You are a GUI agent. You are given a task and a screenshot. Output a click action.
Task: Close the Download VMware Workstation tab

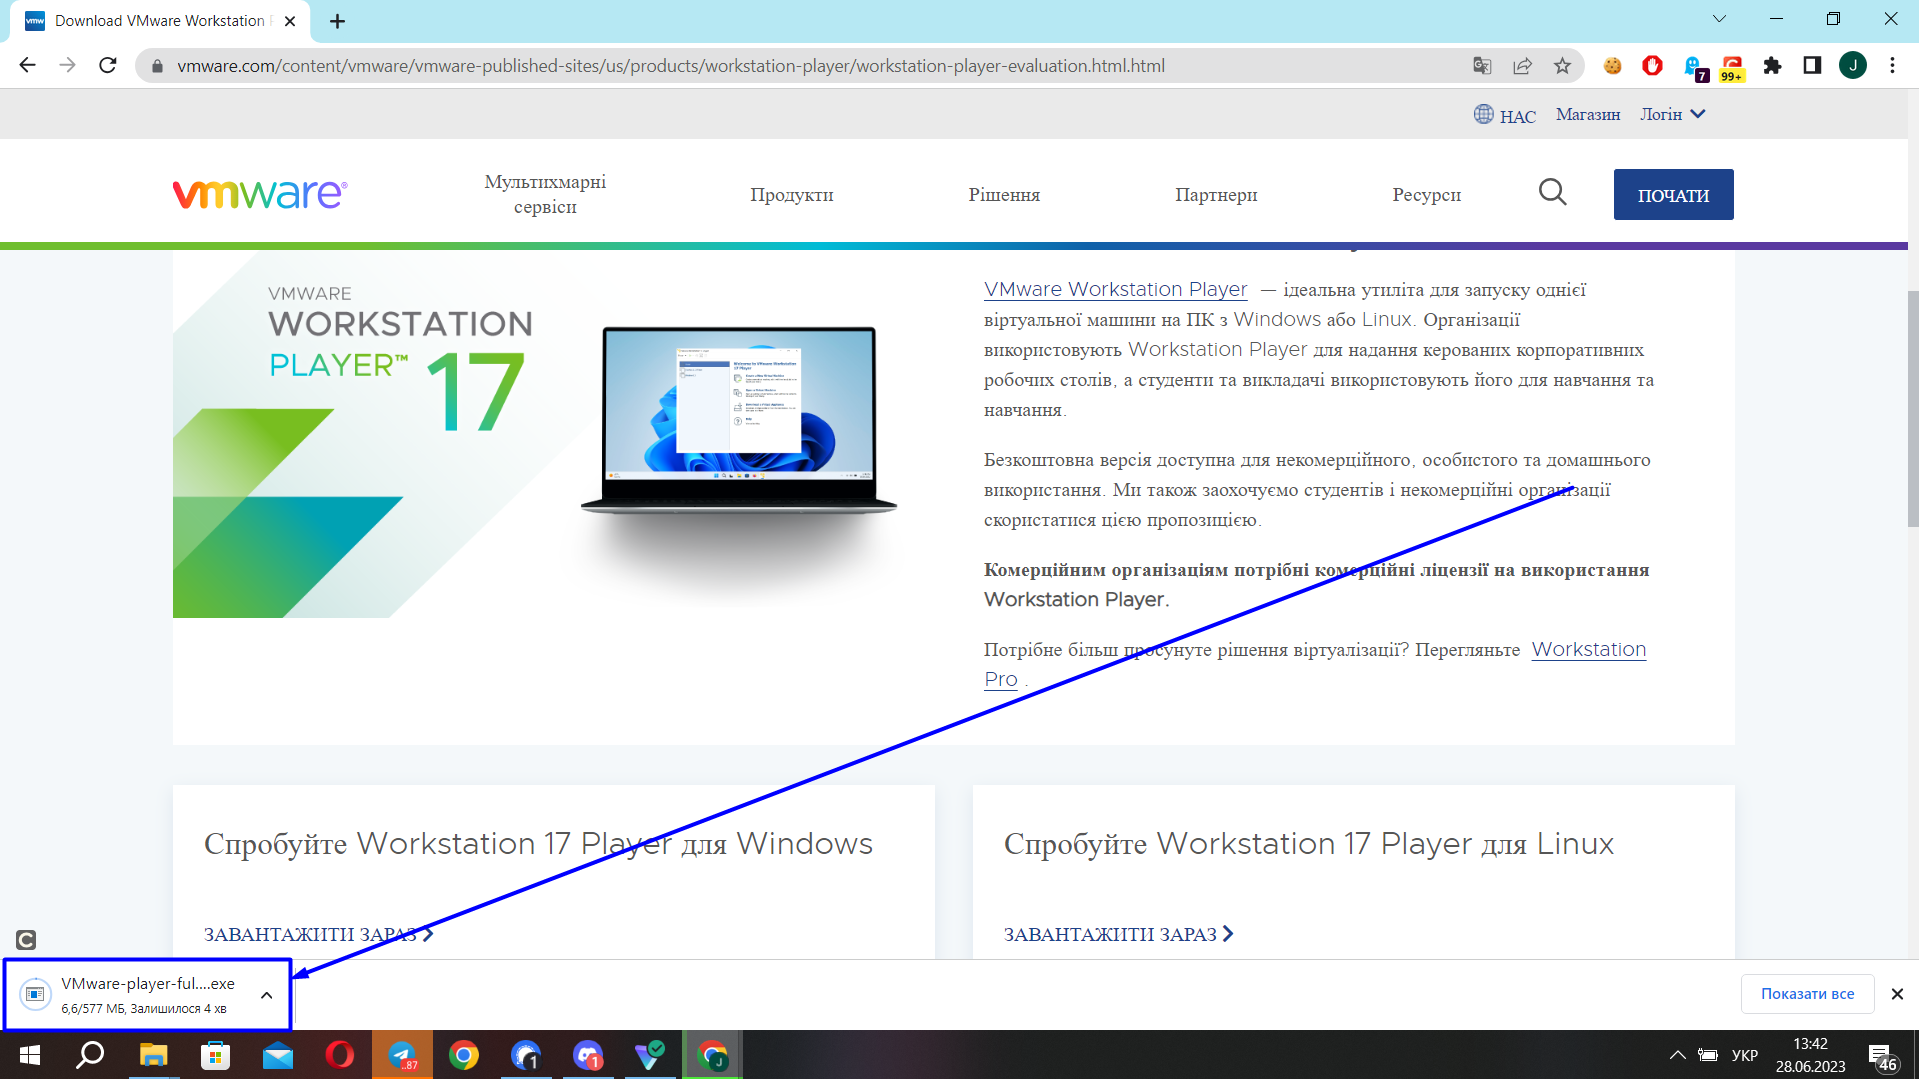[x=290, y=21]
